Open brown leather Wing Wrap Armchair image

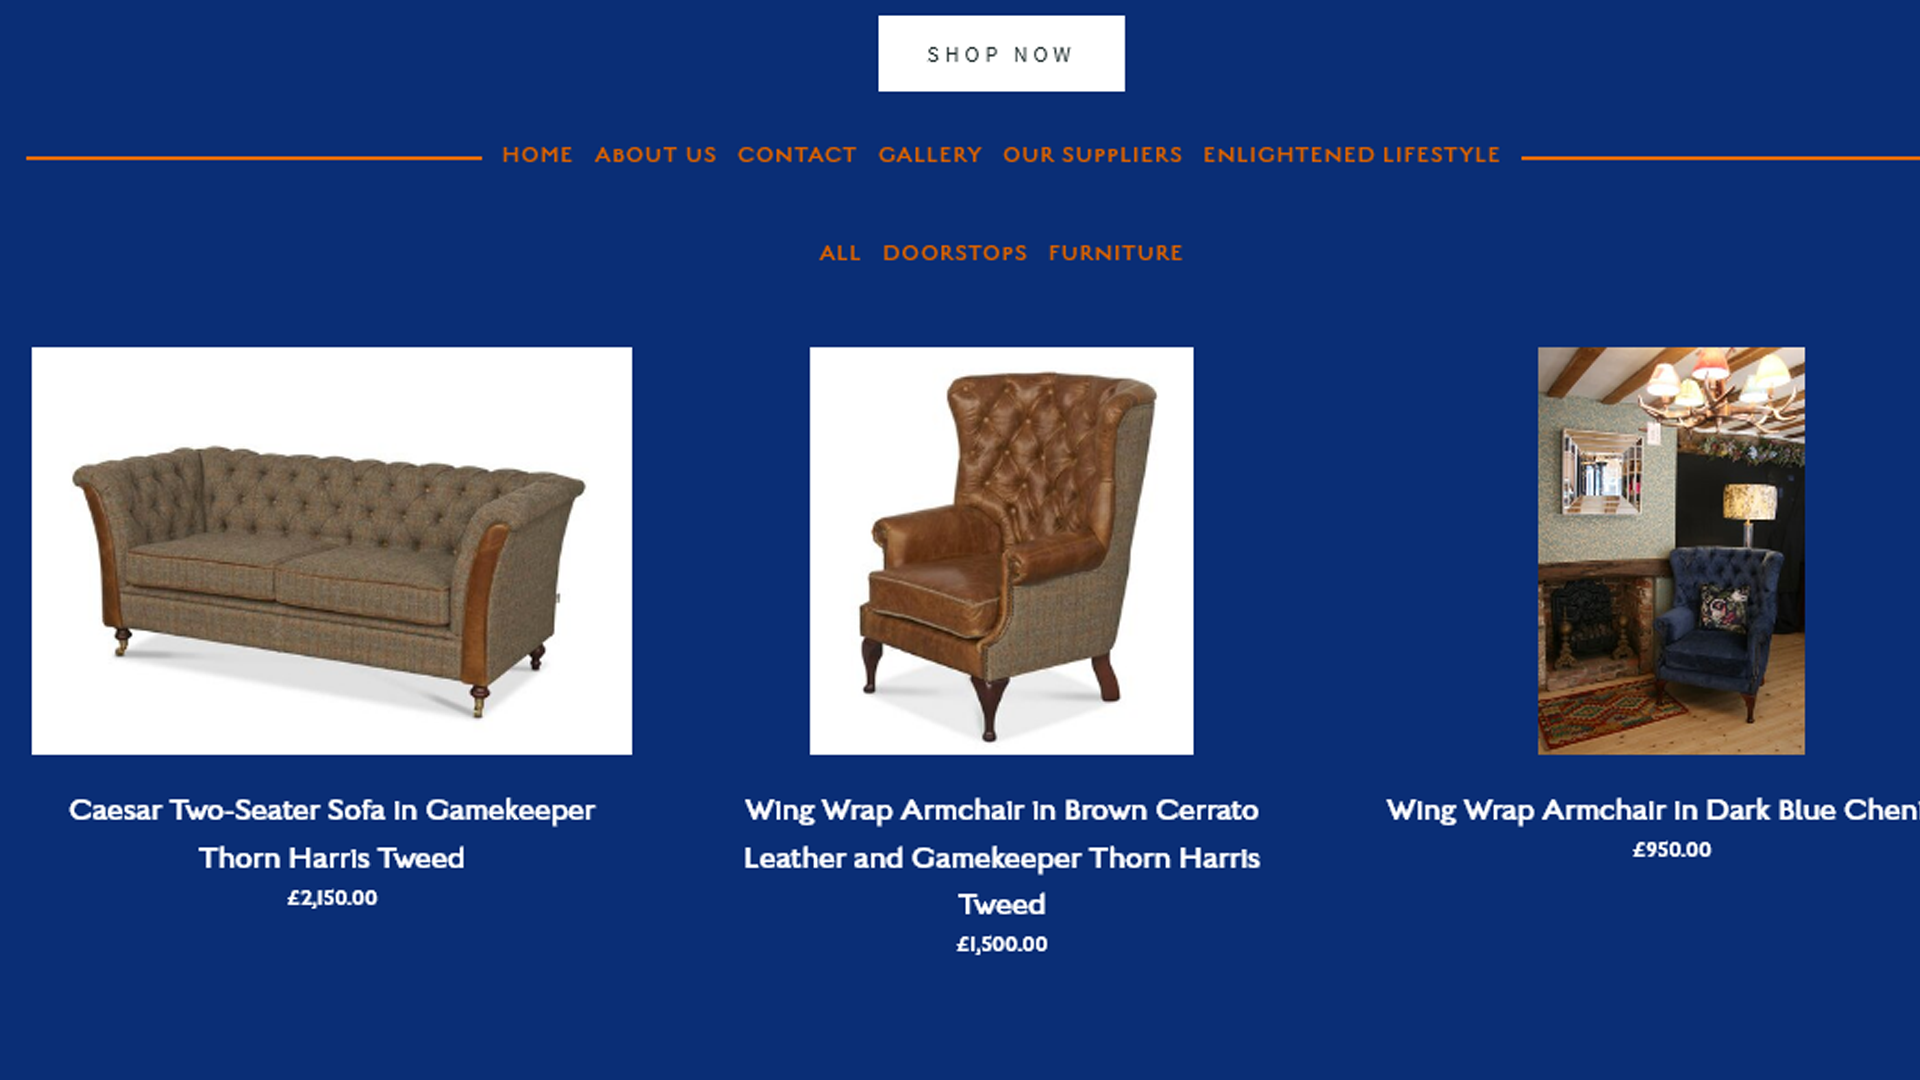[1001, 551]
